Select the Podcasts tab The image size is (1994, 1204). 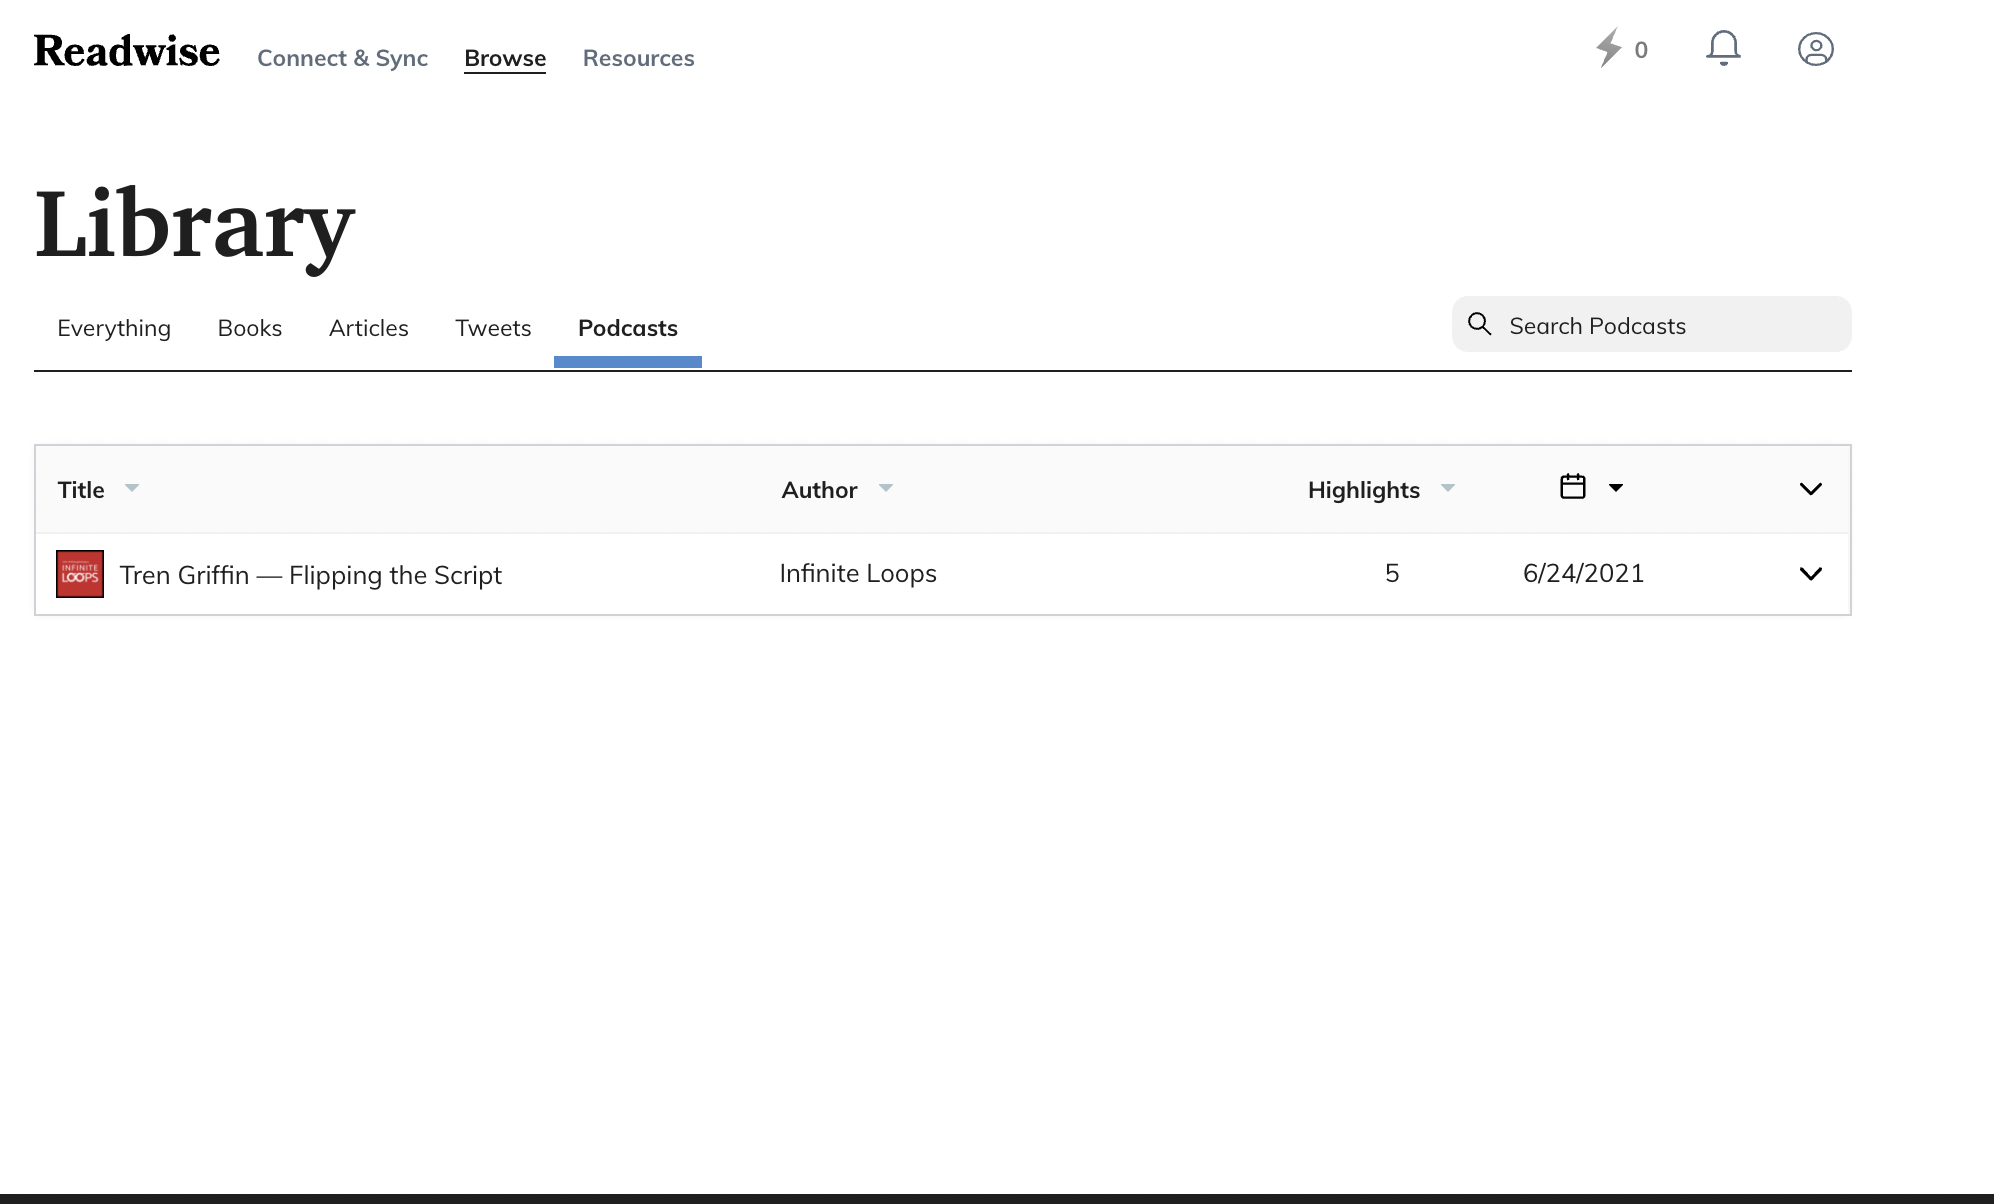pyautogui.click(x=628, y=328)
